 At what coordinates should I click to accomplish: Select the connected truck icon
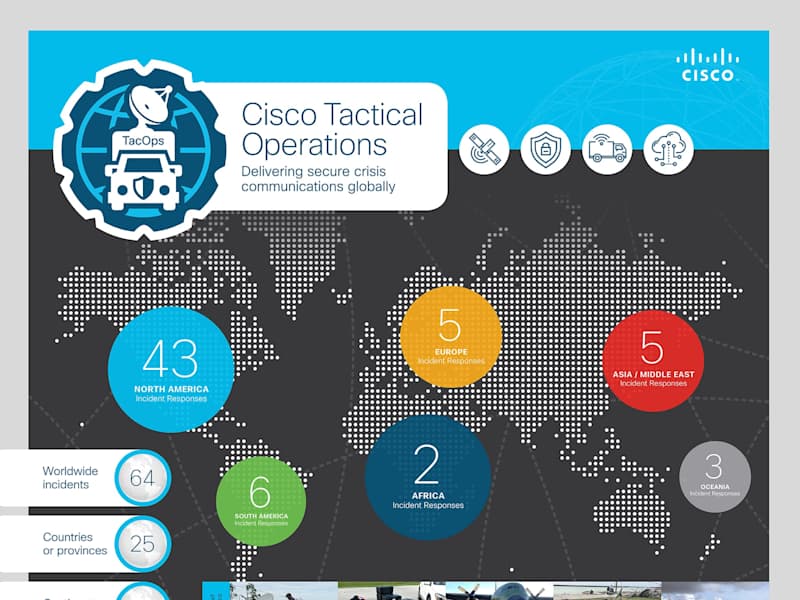click(607, 149)
